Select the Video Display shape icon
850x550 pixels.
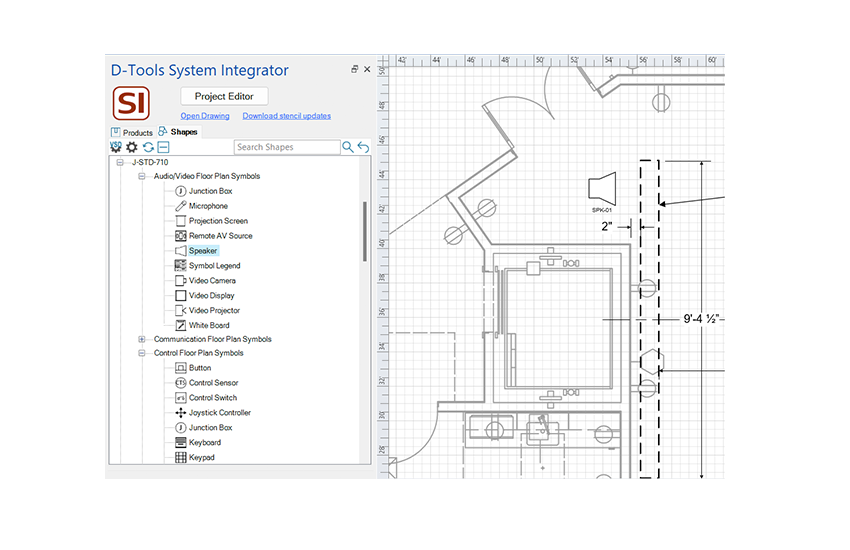click(181, 295)
